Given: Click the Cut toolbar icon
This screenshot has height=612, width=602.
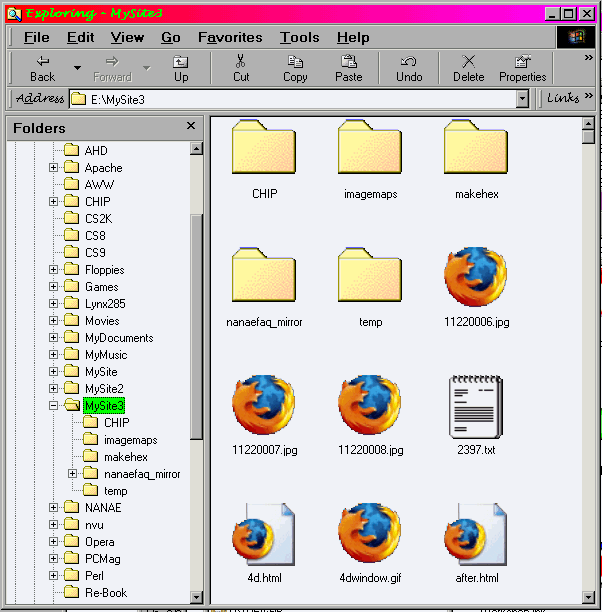Looking at the screenshot, I should coord(241,68).
